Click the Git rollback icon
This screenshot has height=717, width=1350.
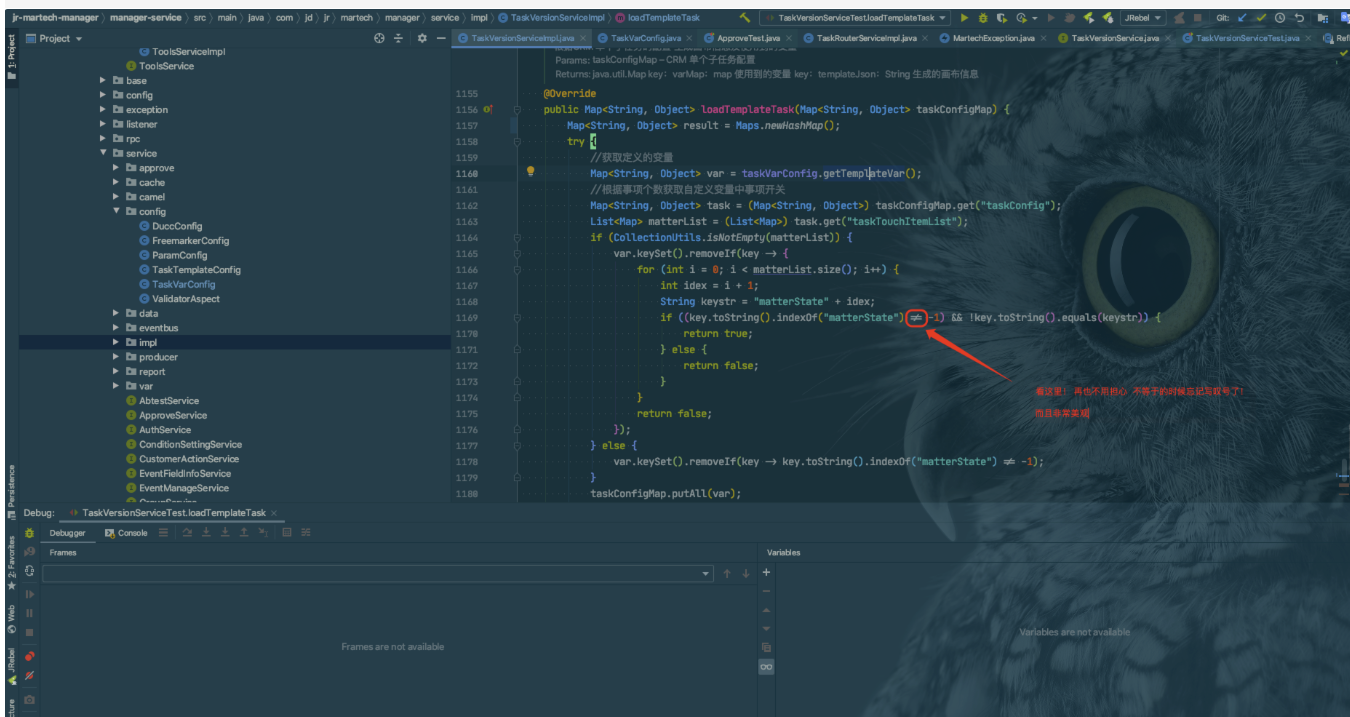(1299, 18)
